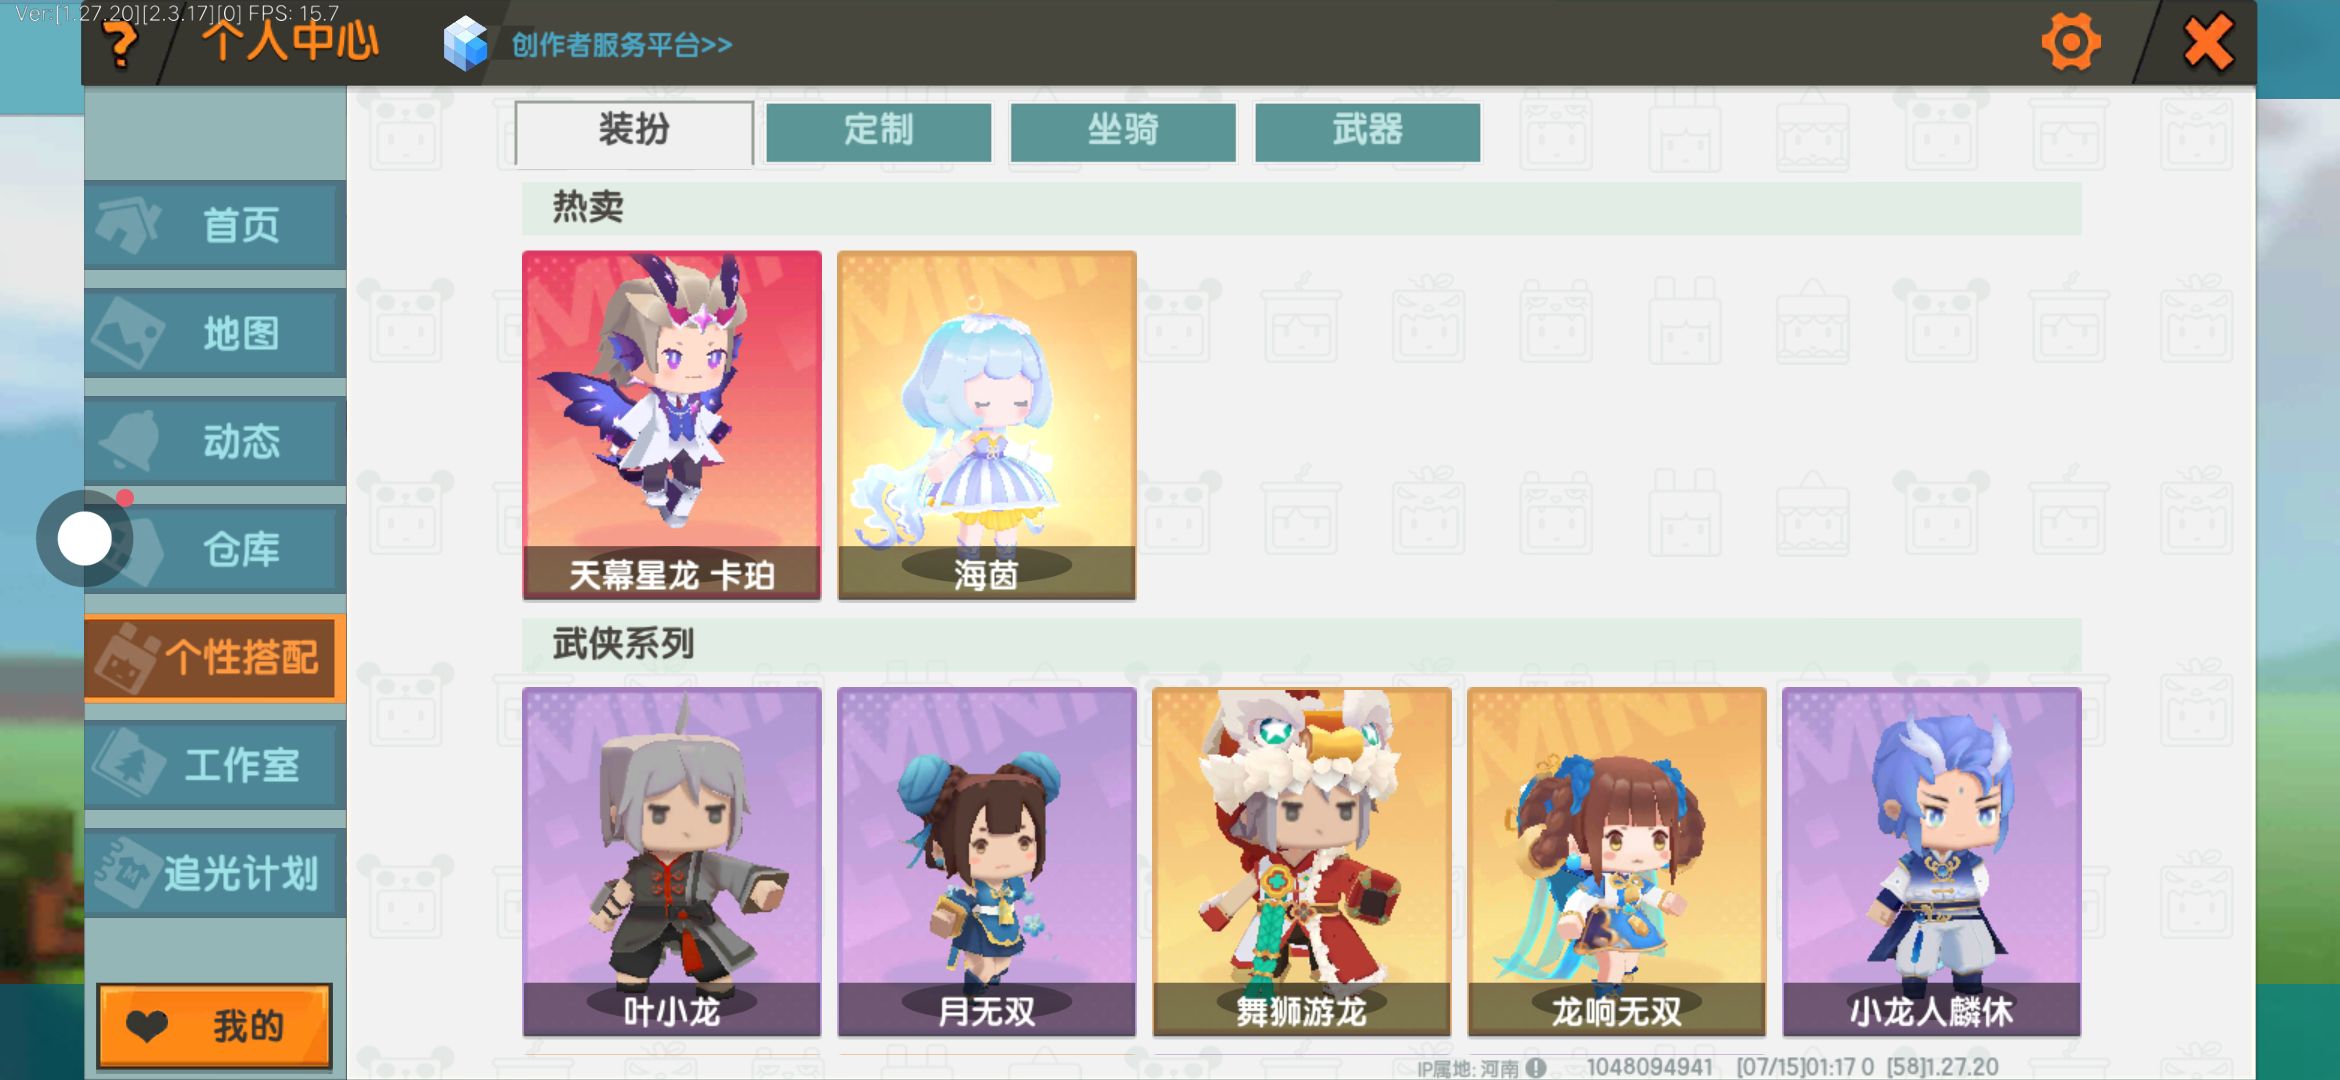2340x1080 pixels.
Task: Click the info icon beside IP属地
Action: tap(1536, 1068)
